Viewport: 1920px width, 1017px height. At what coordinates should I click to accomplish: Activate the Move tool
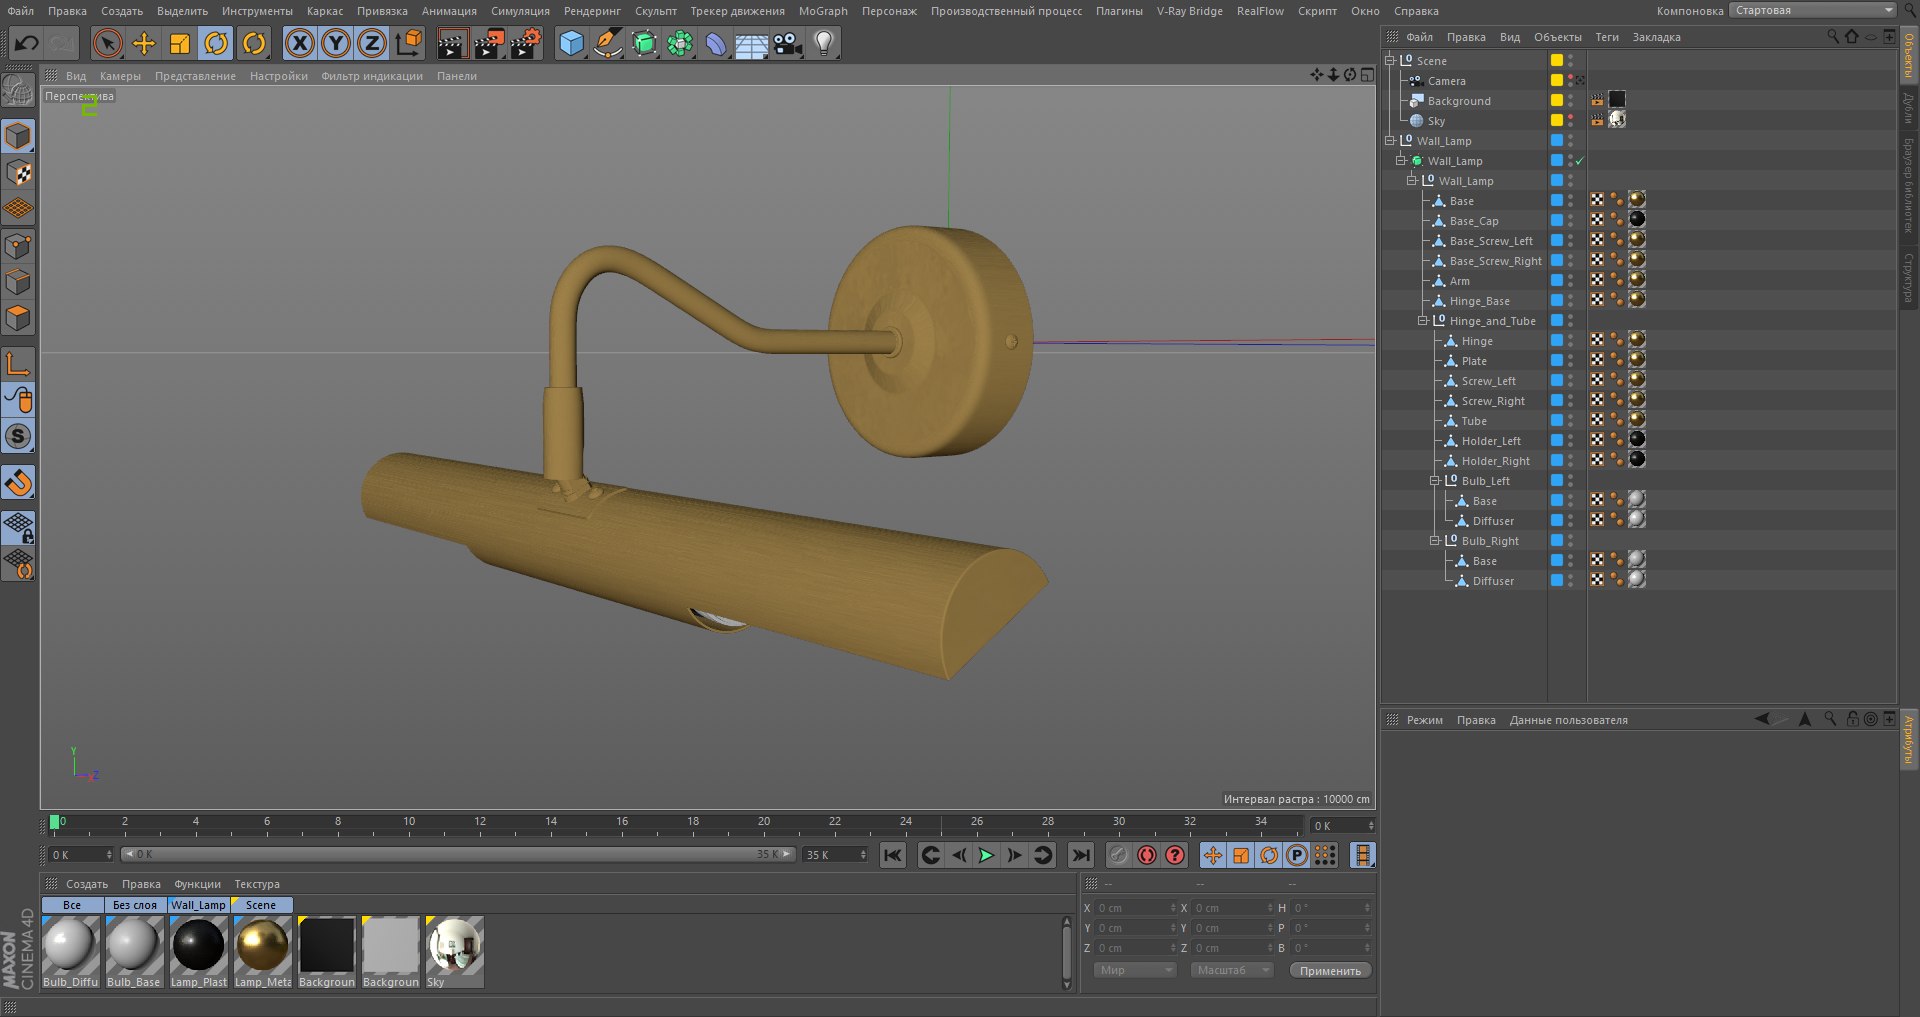coord(144,43)
